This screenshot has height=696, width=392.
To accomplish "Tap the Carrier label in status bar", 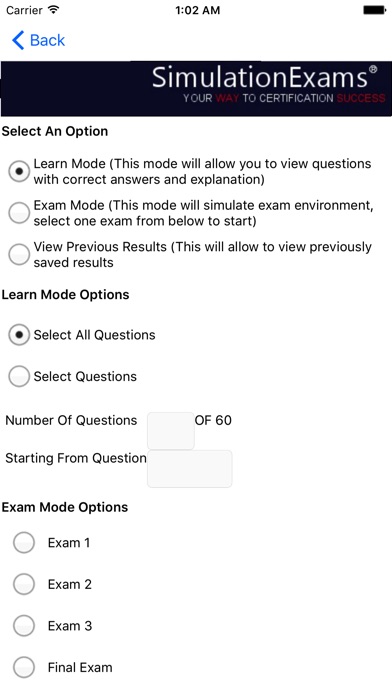I will [24, 10].
